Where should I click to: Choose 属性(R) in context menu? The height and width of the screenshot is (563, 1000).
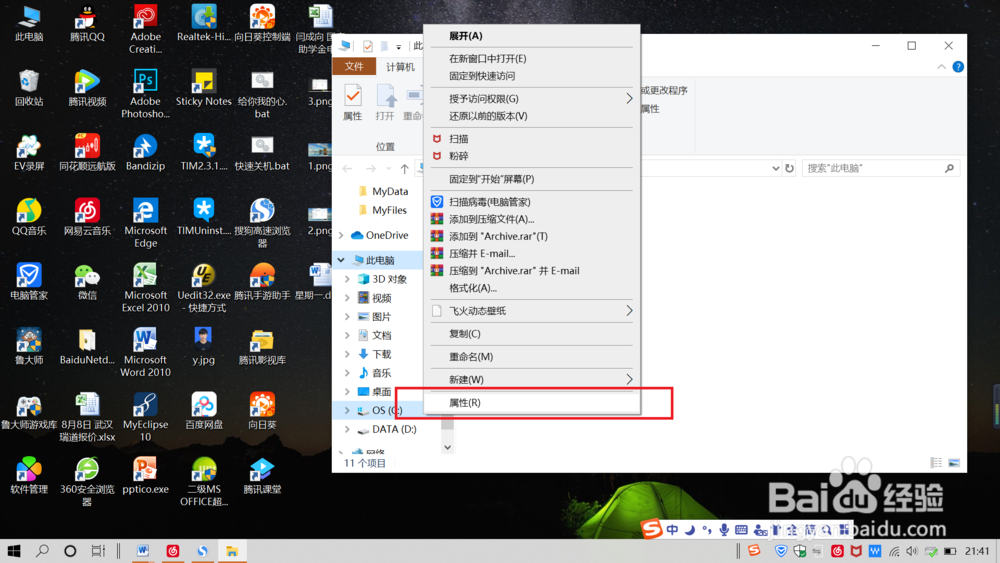pyautogui.click(x=532, y=403)
